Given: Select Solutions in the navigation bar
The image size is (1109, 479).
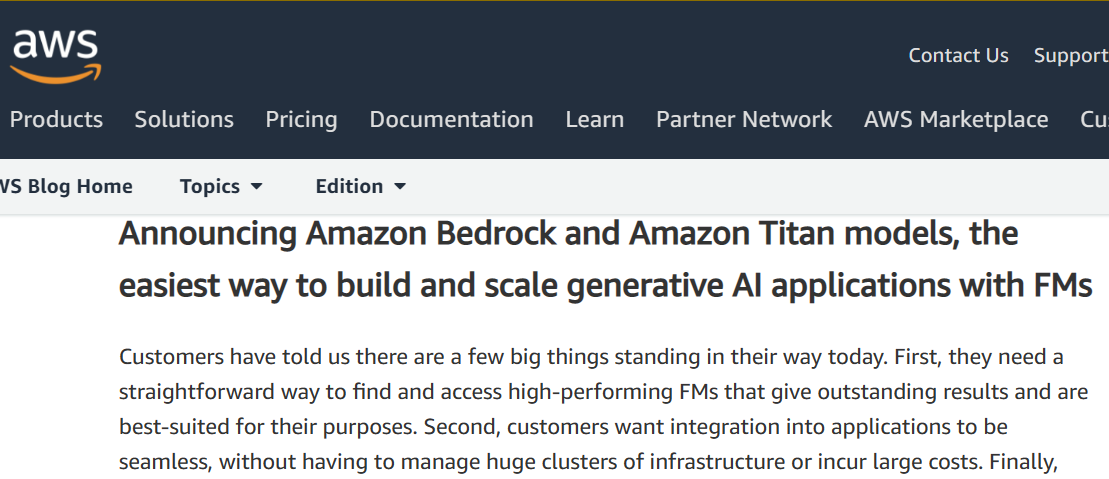Looking at the screenshot, I should (184, 120).
